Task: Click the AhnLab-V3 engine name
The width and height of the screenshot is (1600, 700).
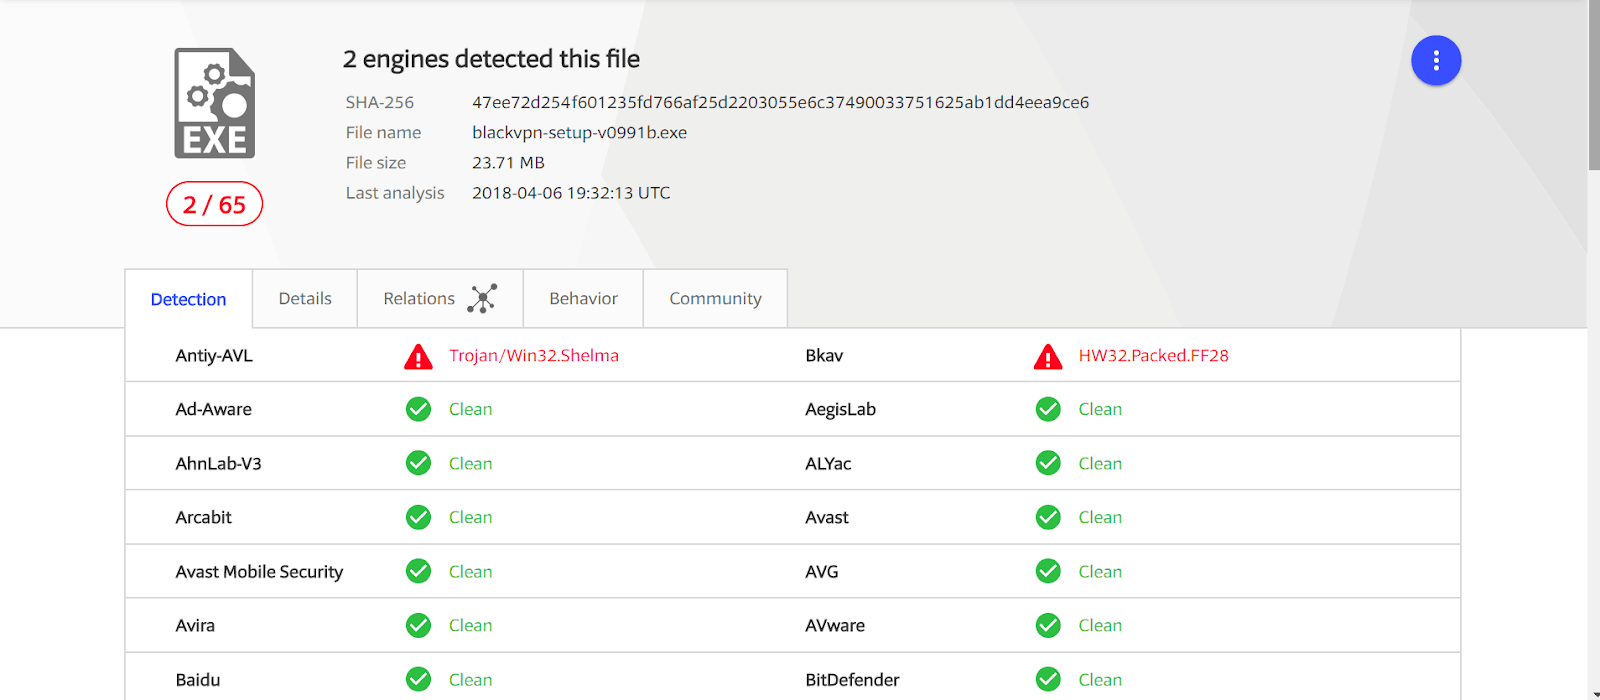Action: click(x=218, y=463)
